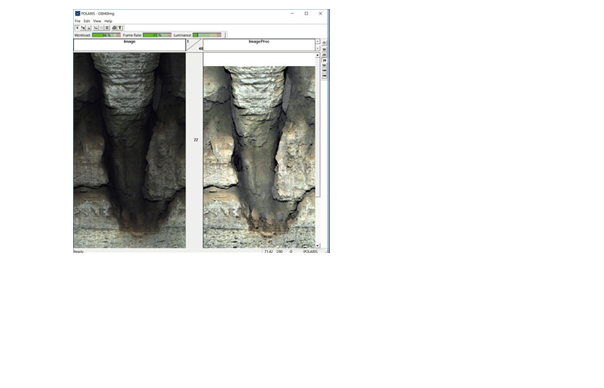Click the up stepper arrow beside the ImageProc header

click(x=318, y=41)
